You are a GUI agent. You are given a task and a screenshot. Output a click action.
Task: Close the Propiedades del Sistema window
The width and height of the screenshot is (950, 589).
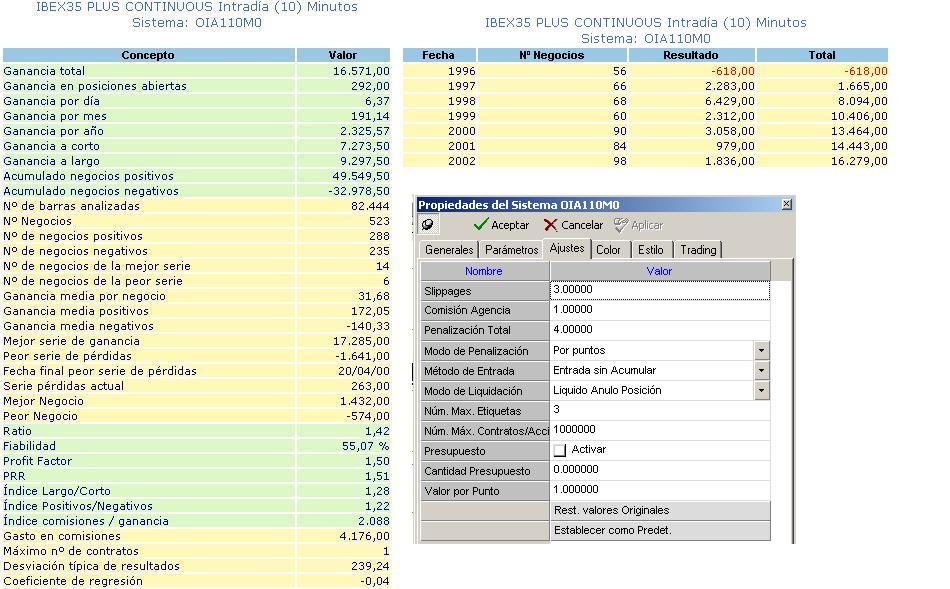tap(786, 204)
